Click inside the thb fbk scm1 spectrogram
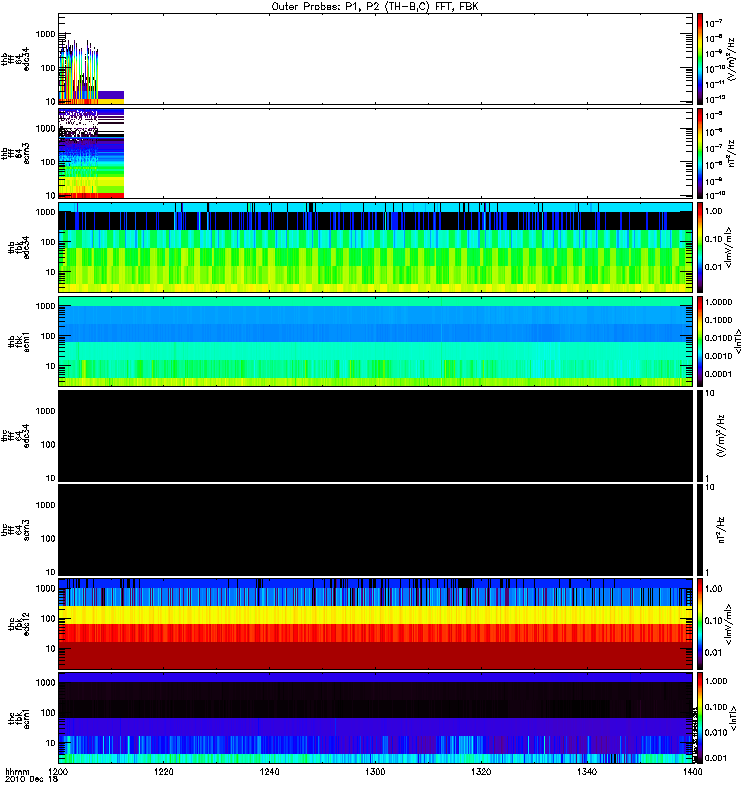Image resolution: width=750 pixels, height=800 pixels. pos(375,341)
